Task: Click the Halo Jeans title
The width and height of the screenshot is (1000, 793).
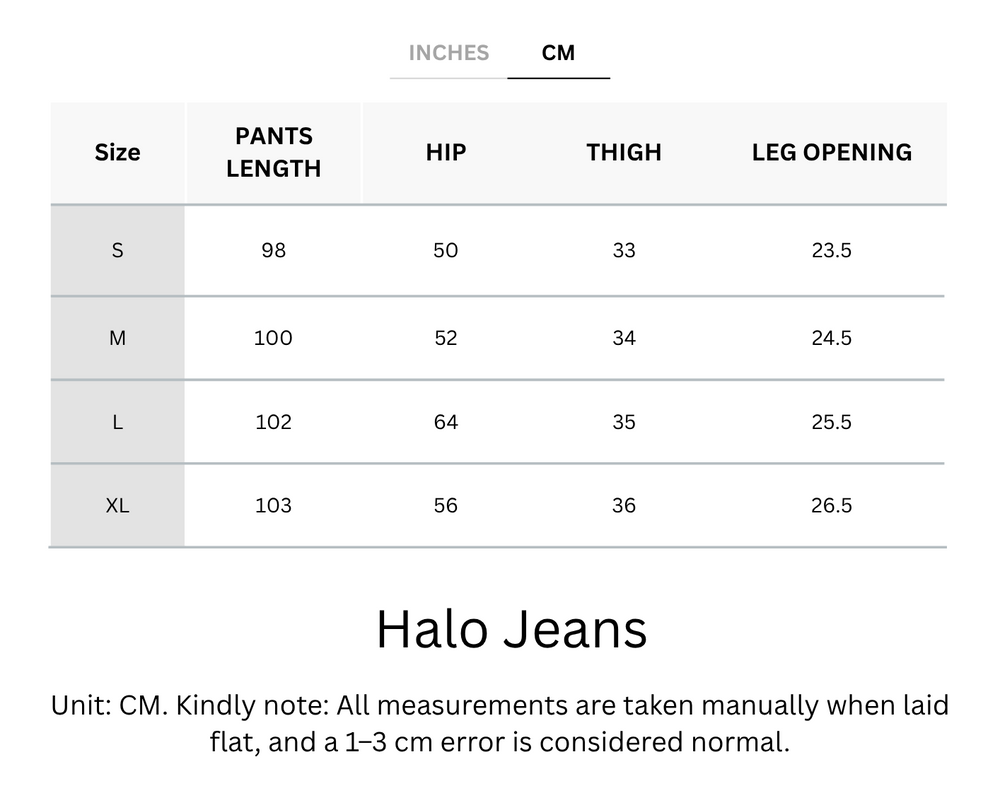Action: point(512,630)
